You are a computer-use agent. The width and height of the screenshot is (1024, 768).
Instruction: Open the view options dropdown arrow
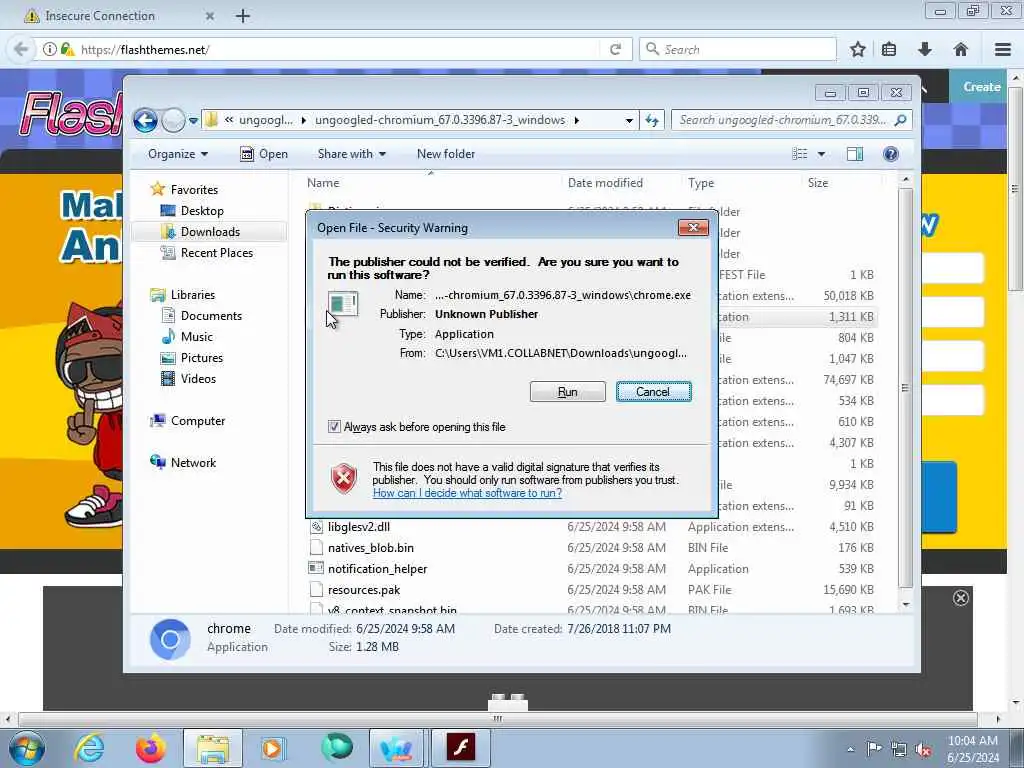(x=822, y=154)
